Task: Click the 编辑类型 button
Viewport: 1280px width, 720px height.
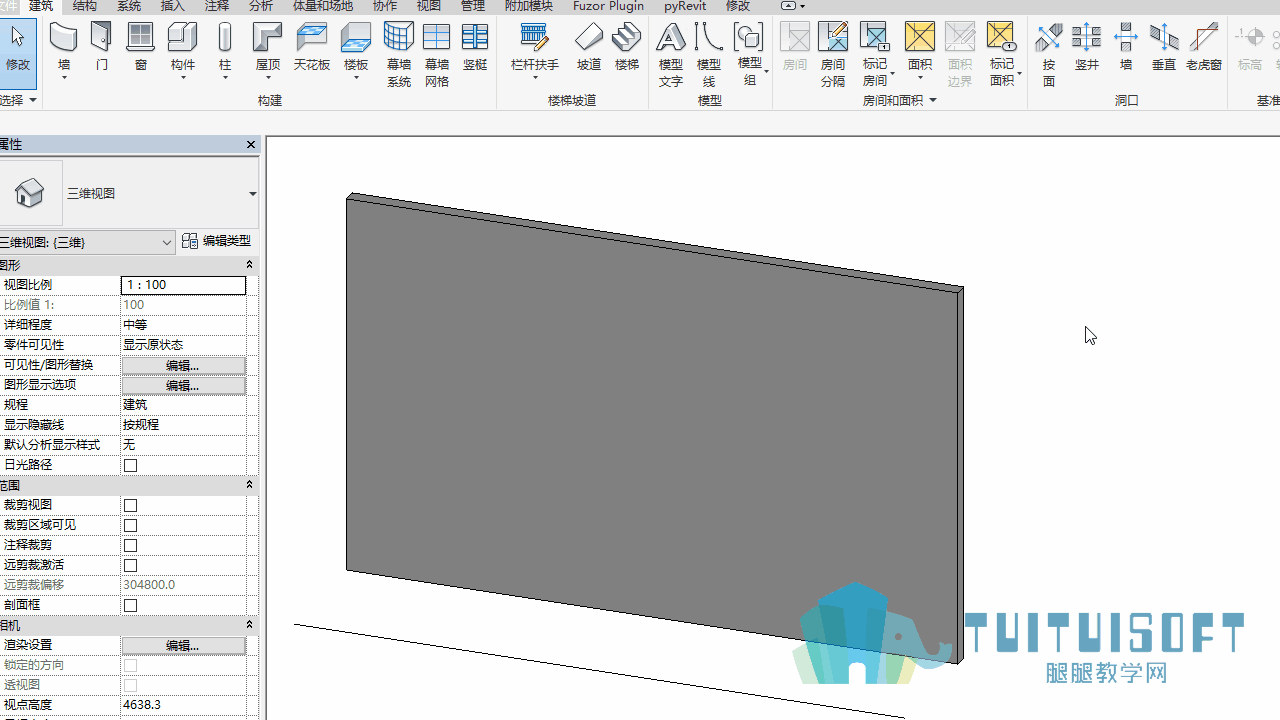Action: tap(217, 241)
